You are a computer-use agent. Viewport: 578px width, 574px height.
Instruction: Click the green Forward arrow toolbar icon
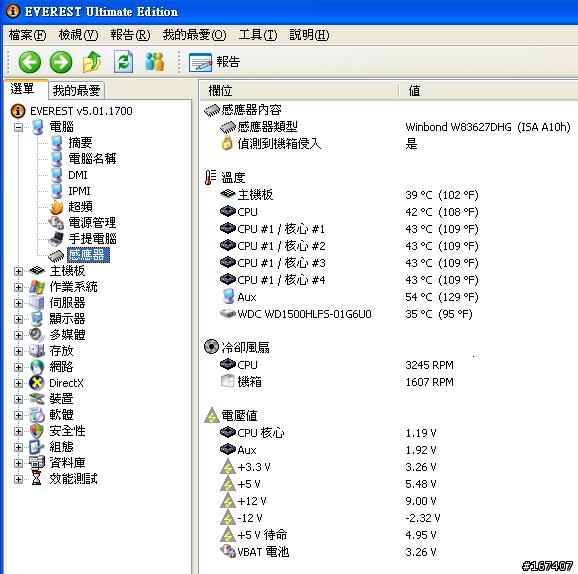tap(61, 62)
